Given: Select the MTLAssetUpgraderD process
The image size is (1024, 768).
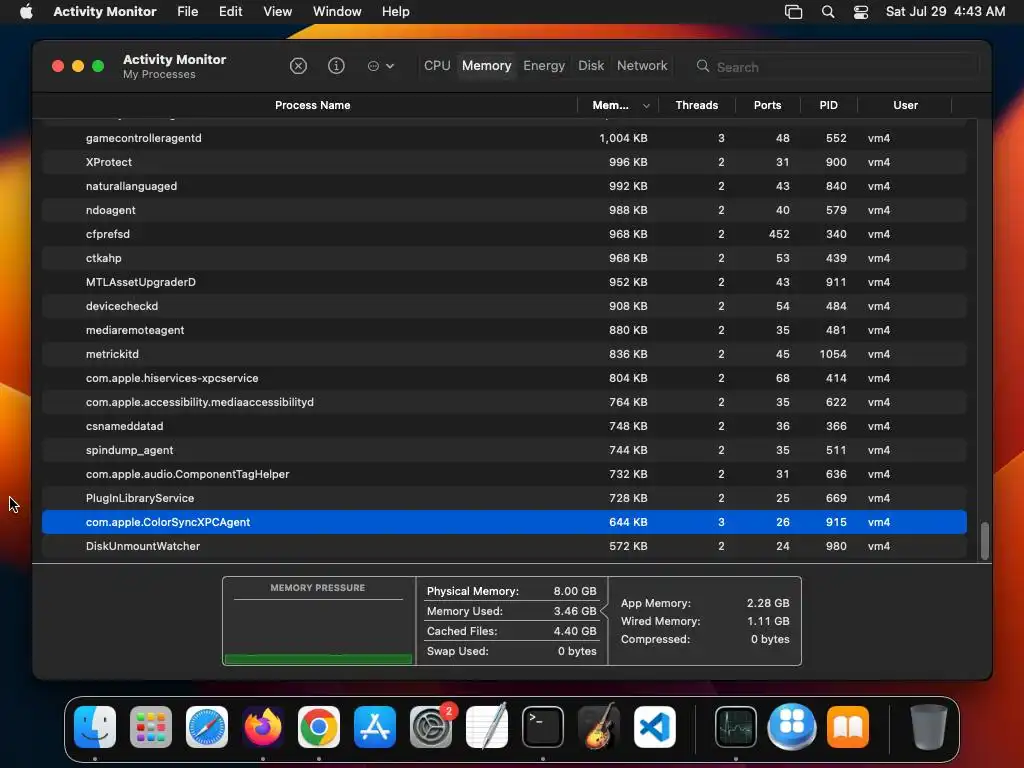Looking at the screenshot, I should pyautogui.click(x=504, y=282).
